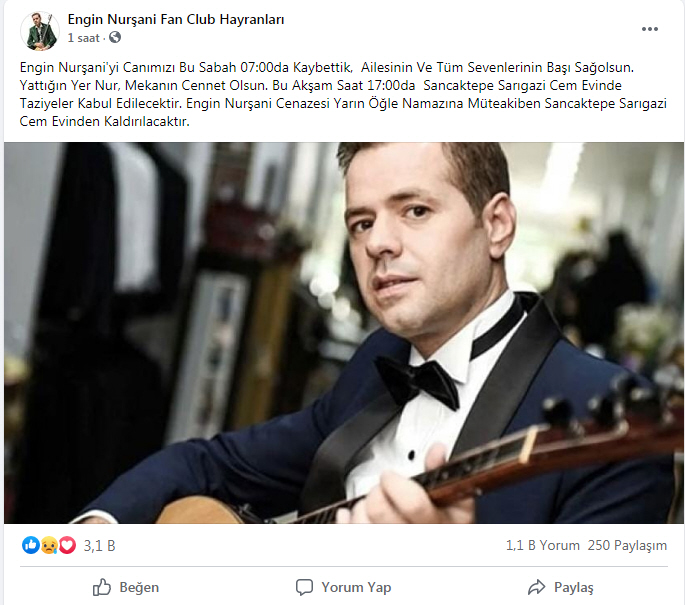Select Yorum Yap to comment
685x605 pixels.
point(343,587)
